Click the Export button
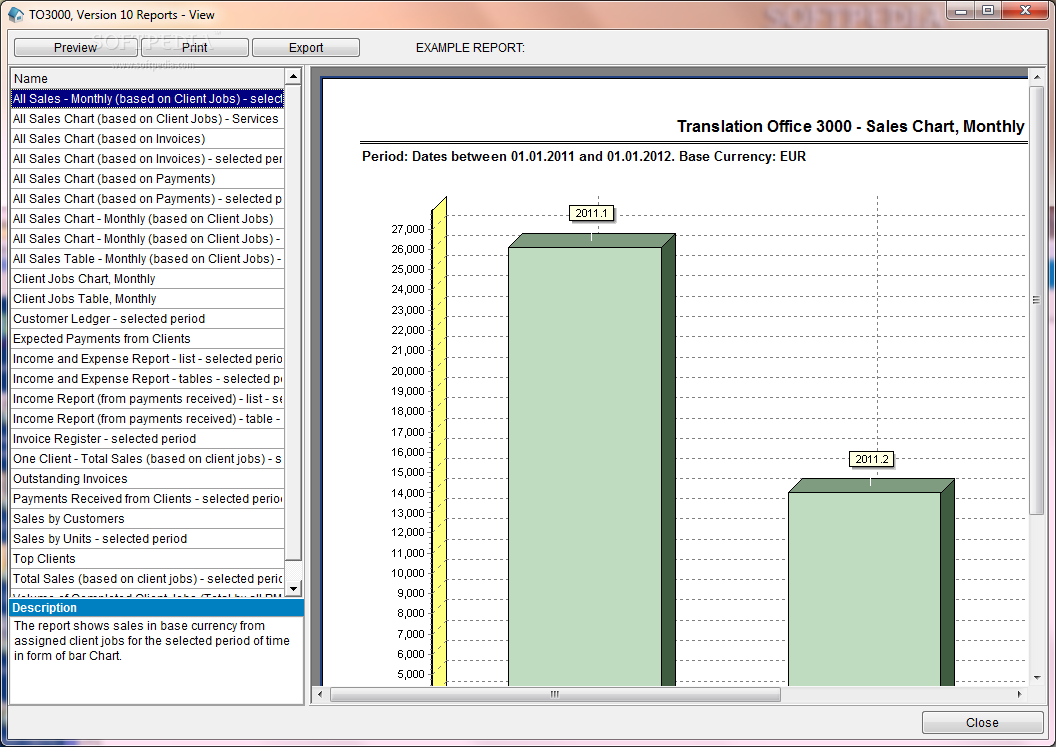The image size is (1056, 747). [306, 48]
